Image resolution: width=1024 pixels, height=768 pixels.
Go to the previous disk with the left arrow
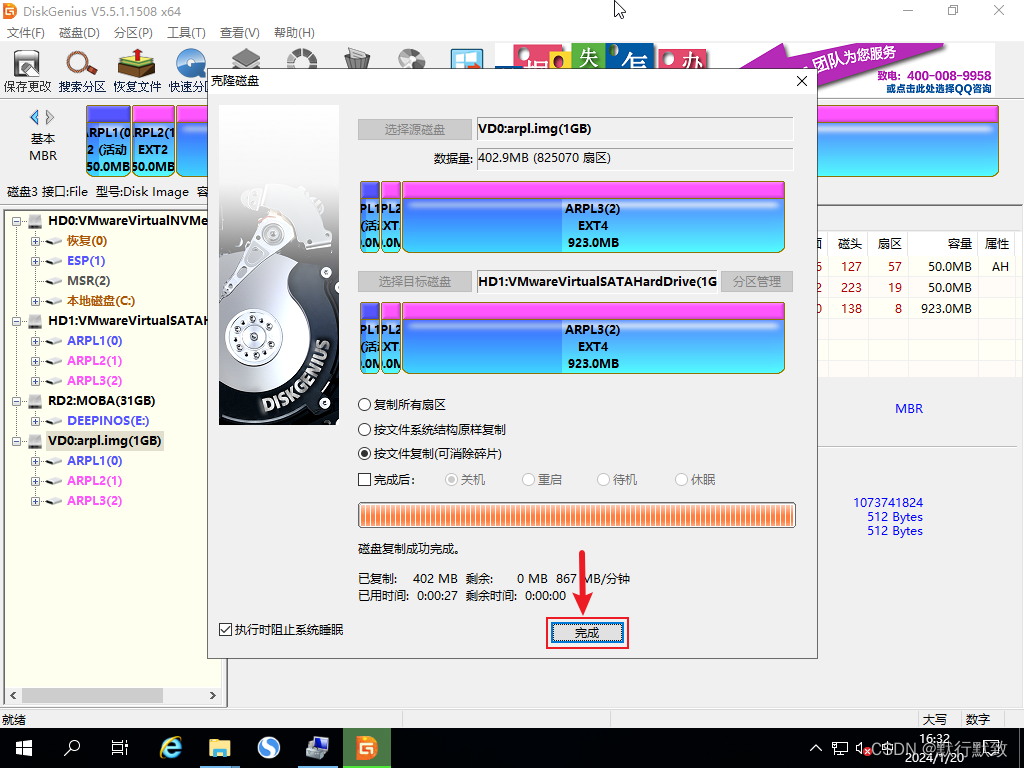[34, 118]
